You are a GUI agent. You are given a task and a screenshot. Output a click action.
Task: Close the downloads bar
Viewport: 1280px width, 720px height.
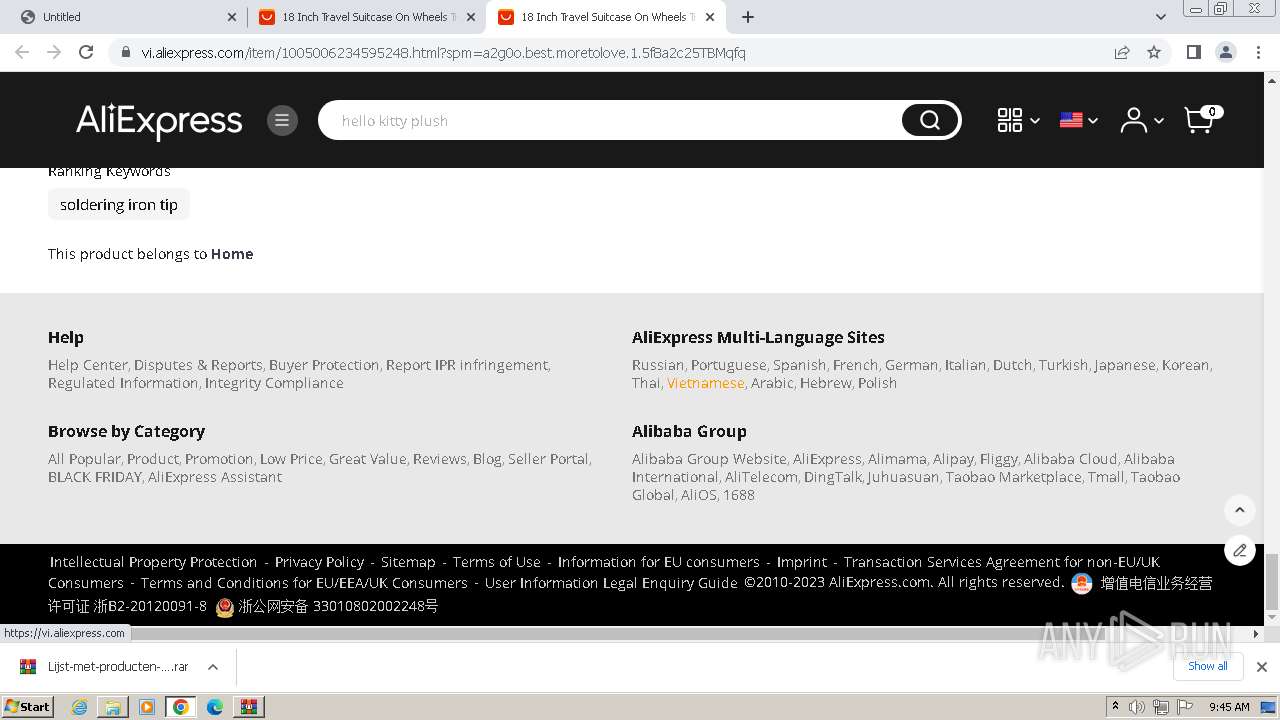(x=1262, y=667)
